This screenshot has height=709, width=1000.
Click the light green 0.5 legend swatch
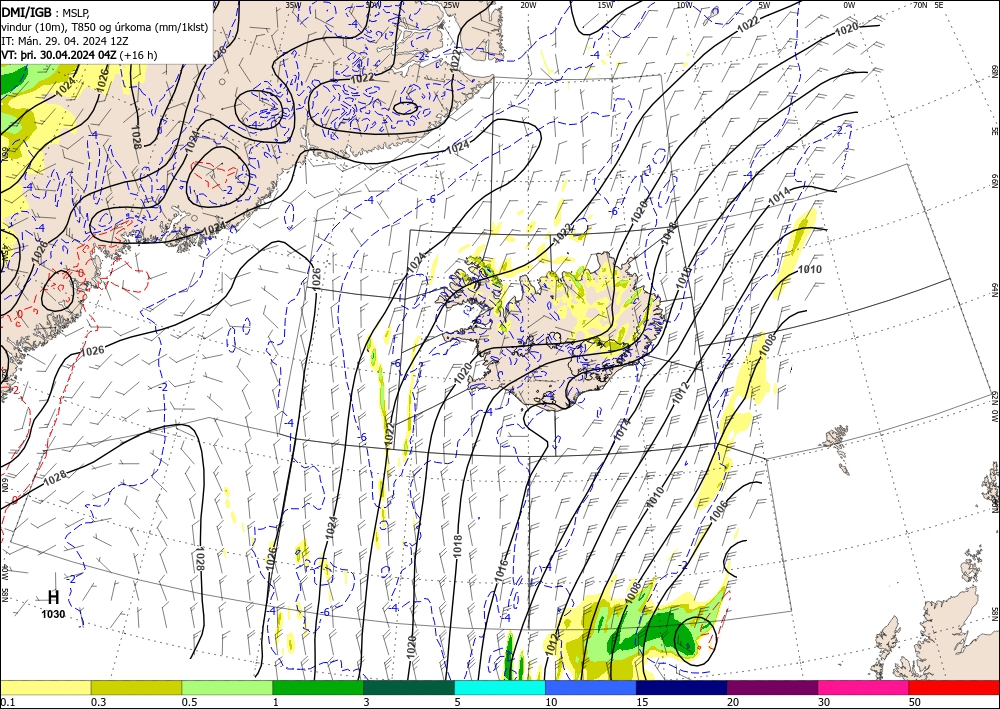(x=227, y=687)
